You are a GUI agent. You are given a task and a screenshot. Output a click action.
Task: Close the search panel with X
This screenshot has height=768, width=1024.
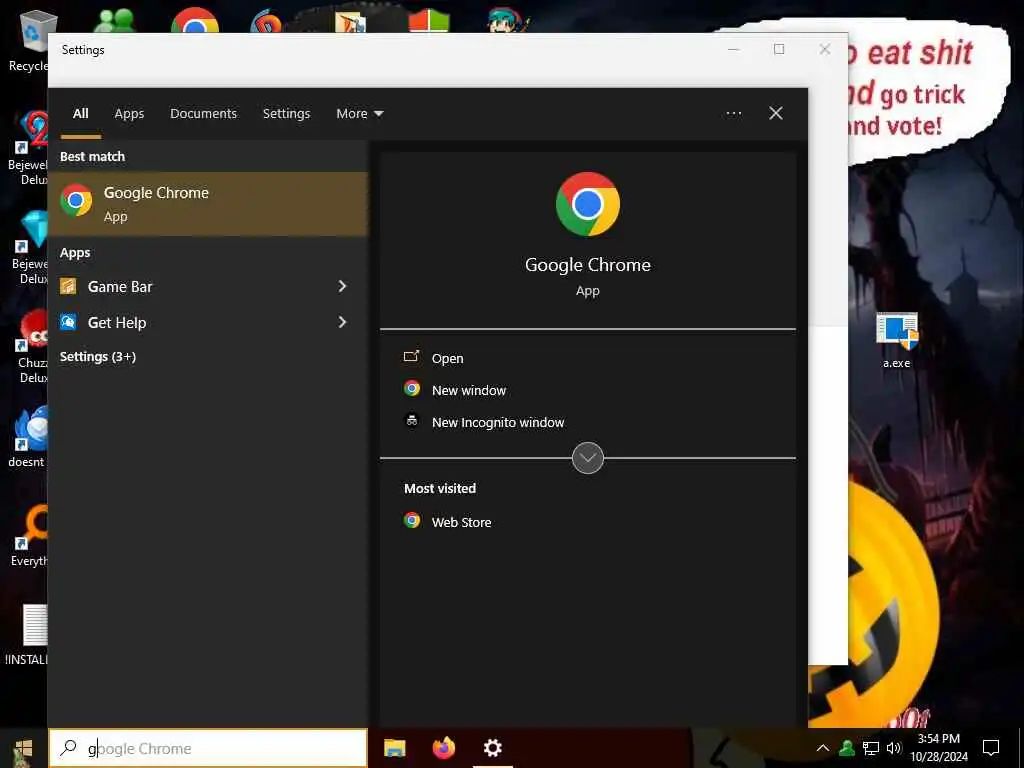pyautogui.click(x=776, y=114)
